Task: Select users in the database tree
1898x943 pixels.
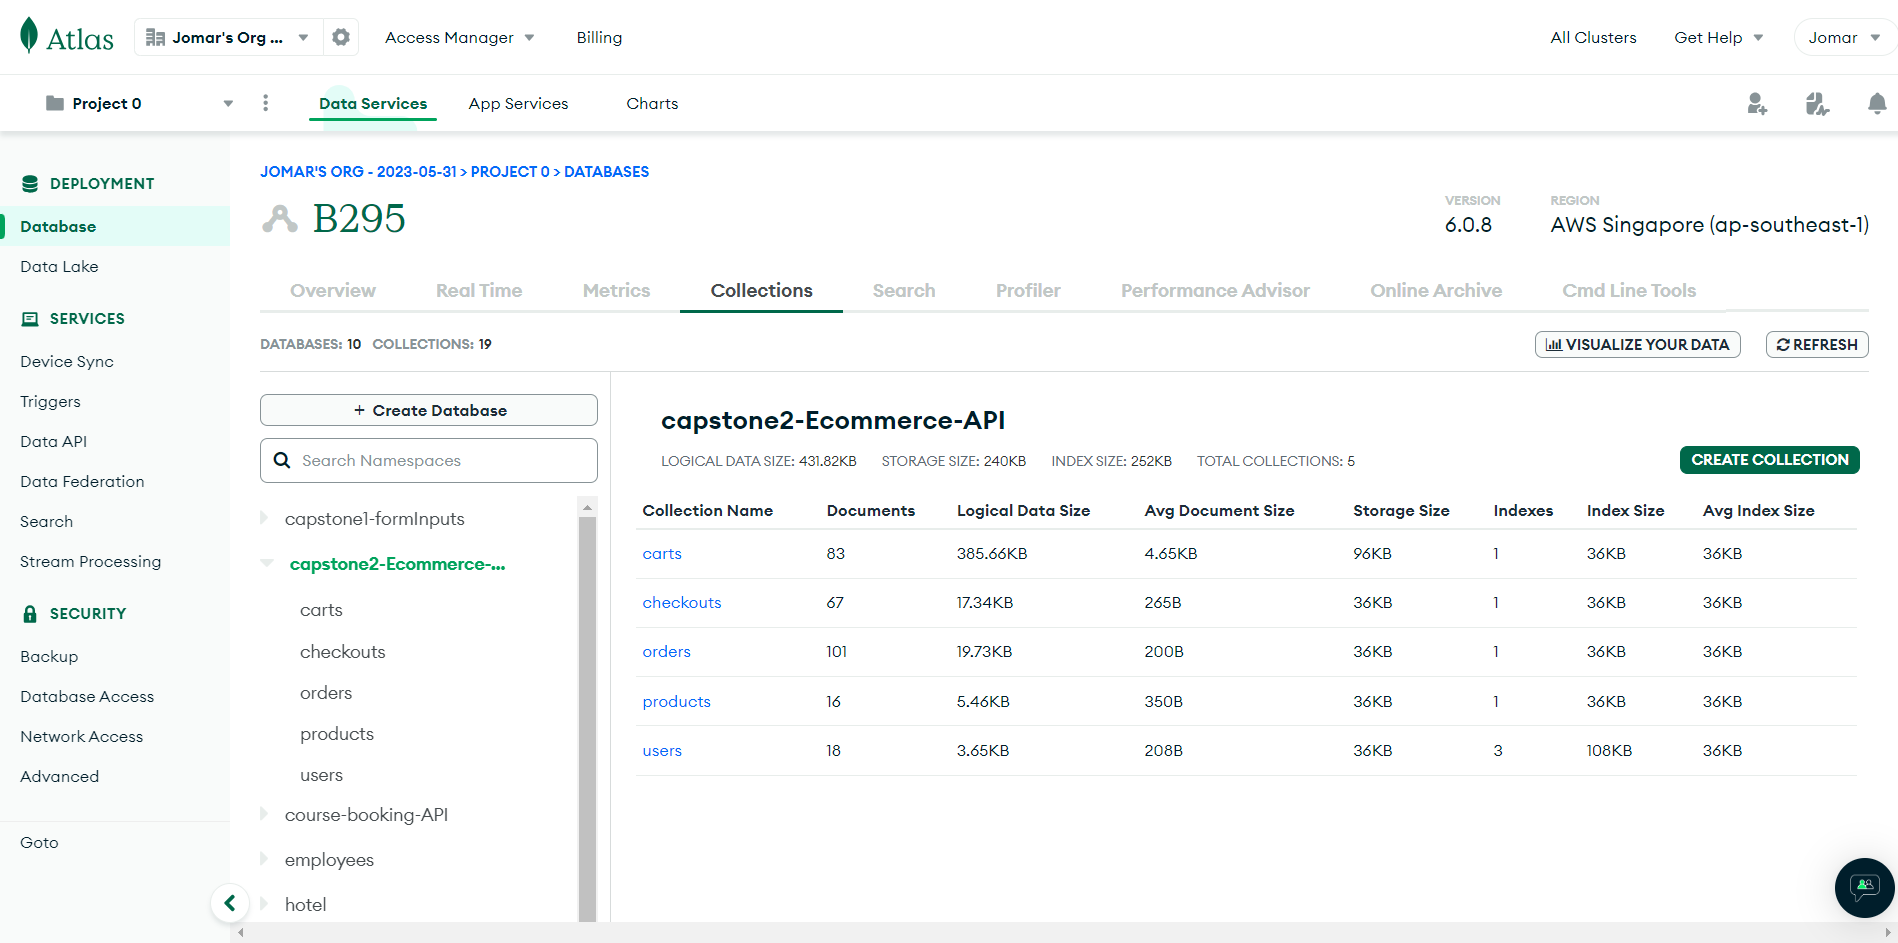Action: (x=321, y=774)
